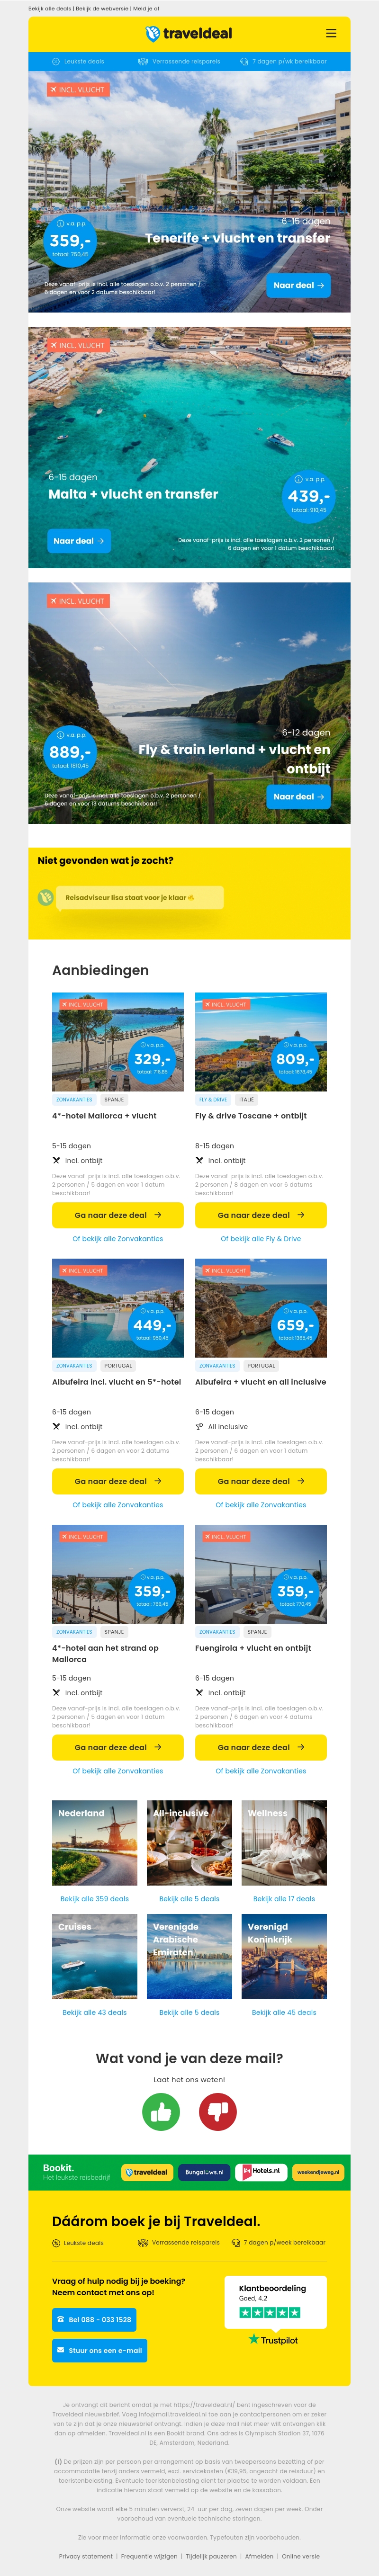Open 'Naar deal' for Tenerife offer
The height and width of the screenshot is (2576, 379).
click(x=299, y=285)
